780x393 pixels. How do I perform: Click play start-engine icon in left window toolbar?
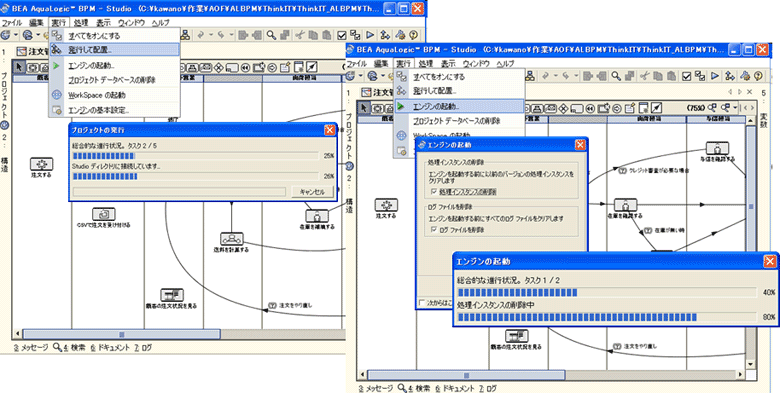click(x=370, y=35)
